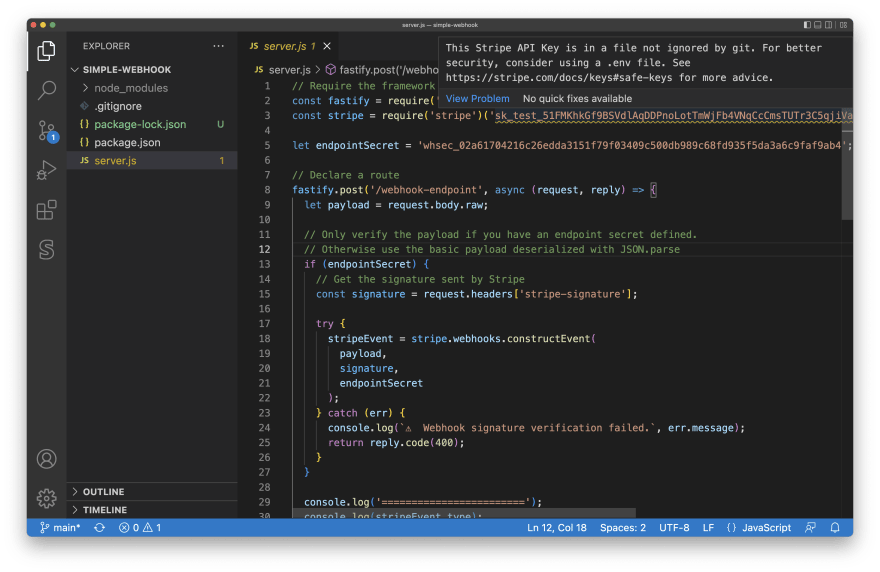Click the whsec endpoint secret string
880x572 pixels.
(632, 145)
